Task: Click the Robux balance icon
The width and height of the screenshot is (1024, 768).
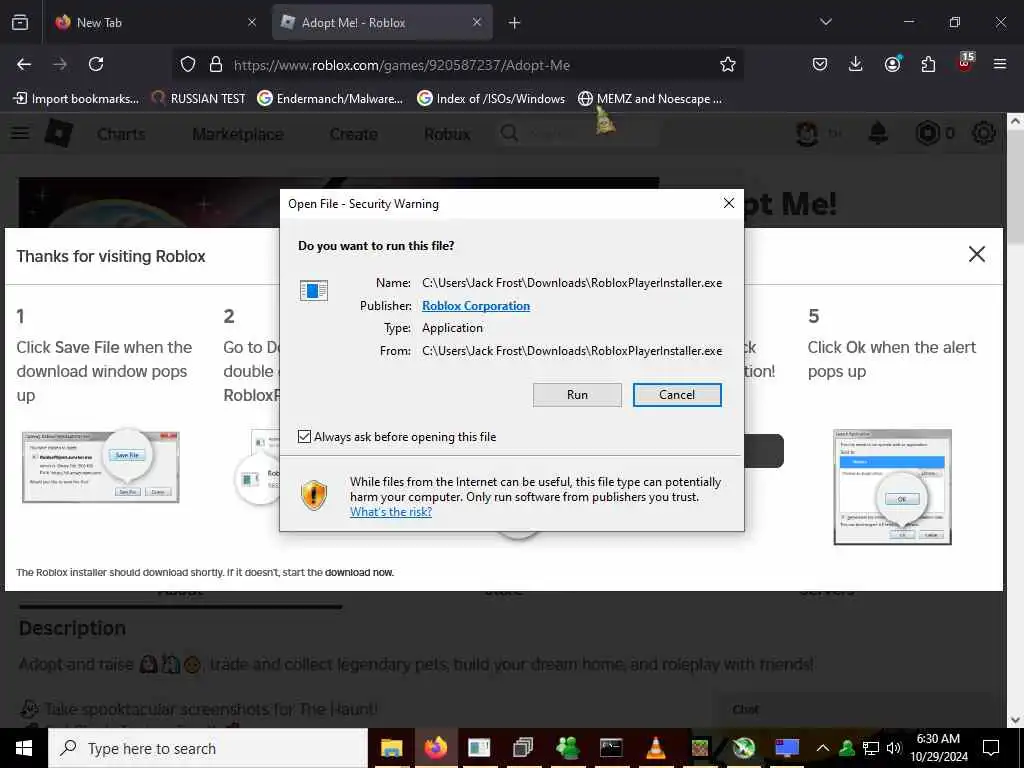Action: coord(927,133)
